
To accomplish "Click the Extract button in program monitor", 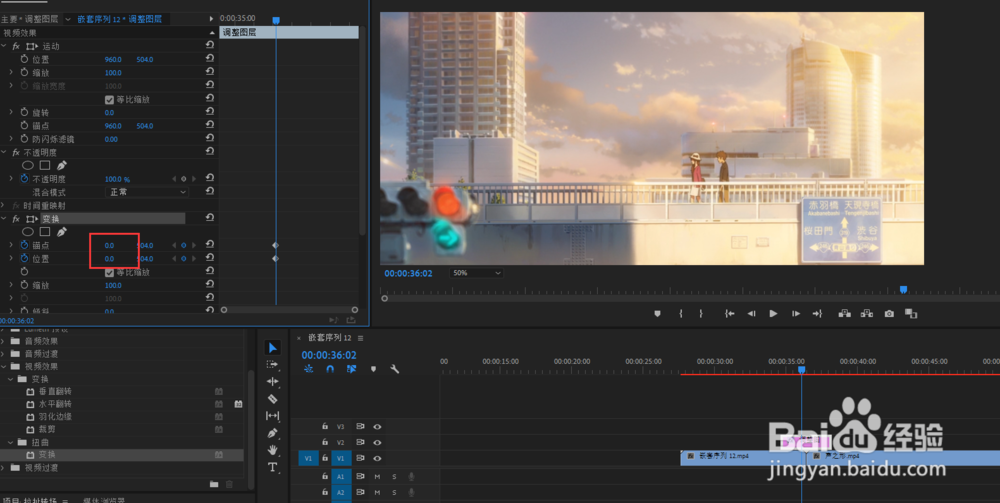I will [x=867, y=314].
